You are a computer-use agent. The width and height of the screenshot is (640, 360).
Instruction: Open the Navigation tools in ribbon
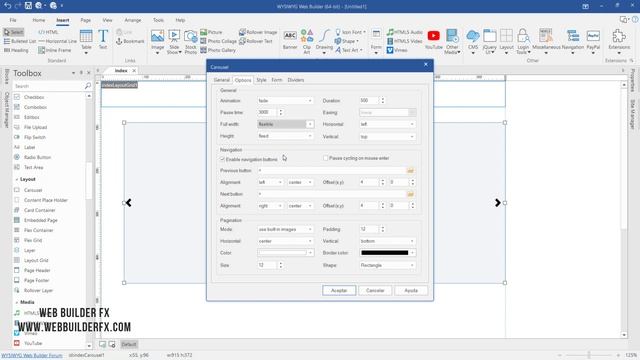(x=573, y=41)
